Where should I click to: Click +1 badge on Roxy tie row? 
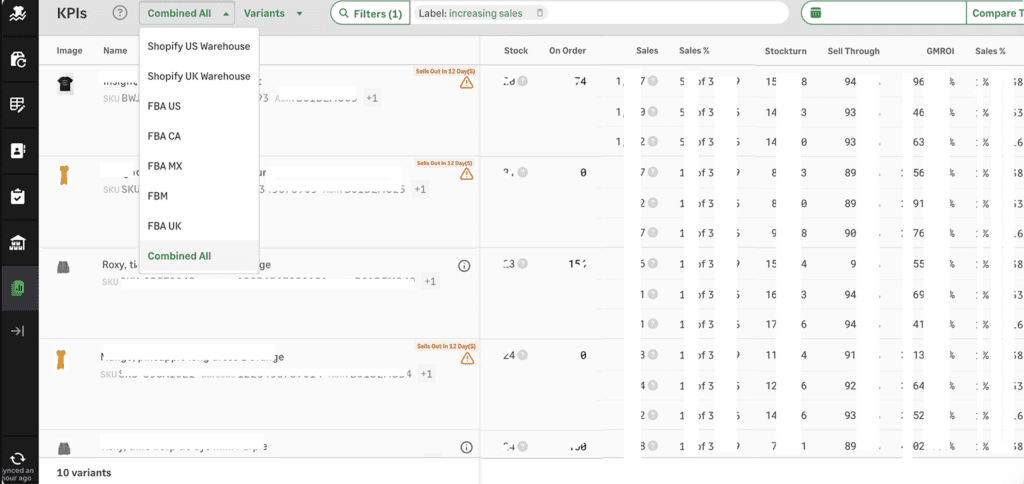tap(430, 282)
